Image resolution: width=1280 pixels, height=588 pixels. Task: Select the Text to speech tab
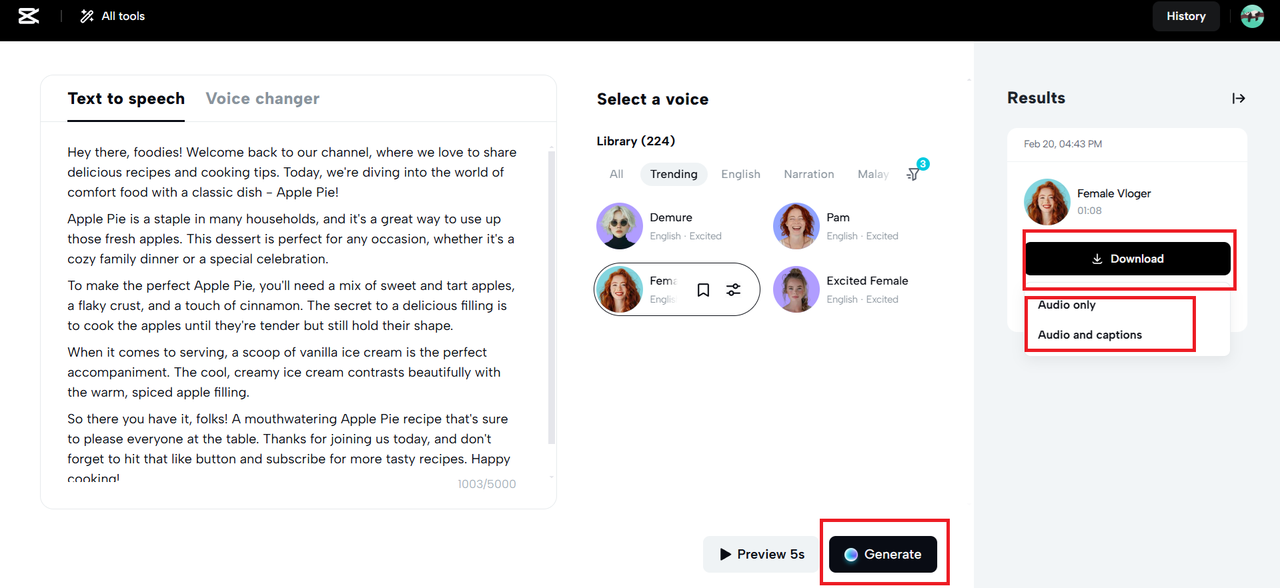(126, 98)
